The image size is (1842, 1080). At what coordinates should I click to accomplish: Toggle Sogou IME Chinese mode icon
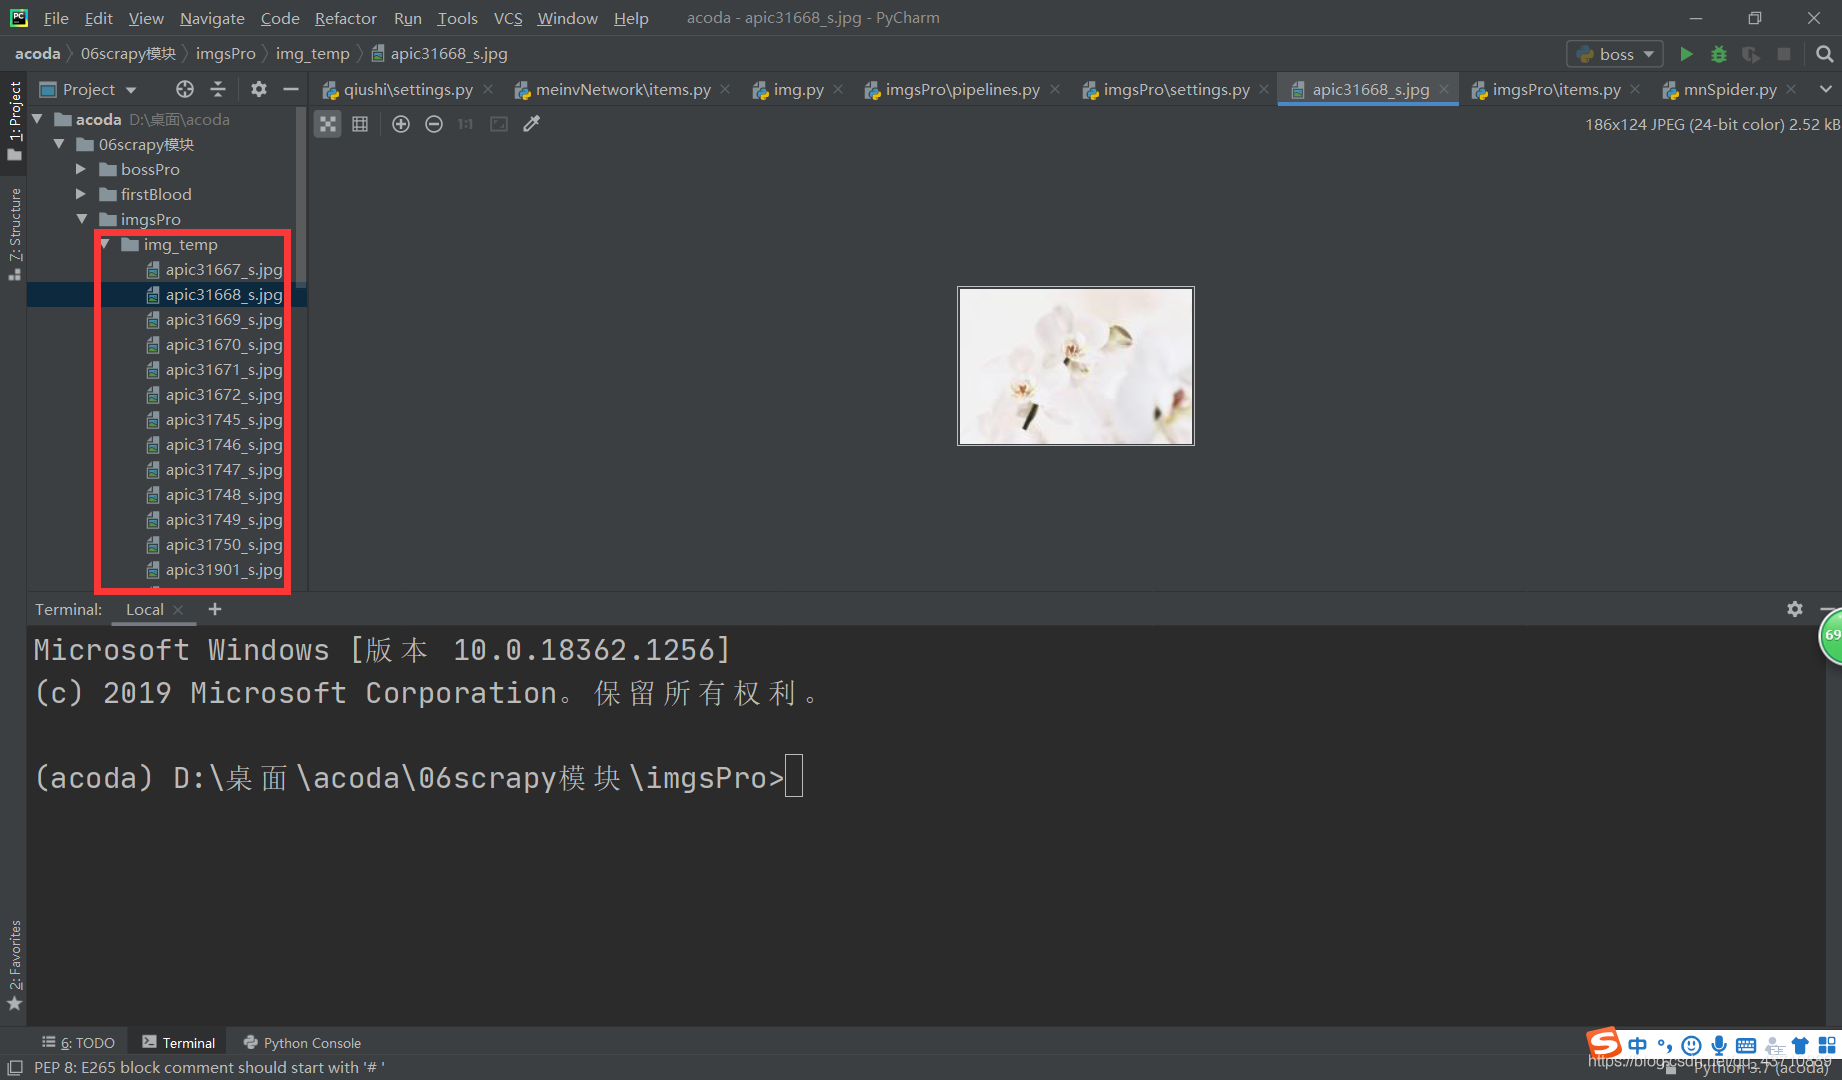click(x=1637, y=1045)
